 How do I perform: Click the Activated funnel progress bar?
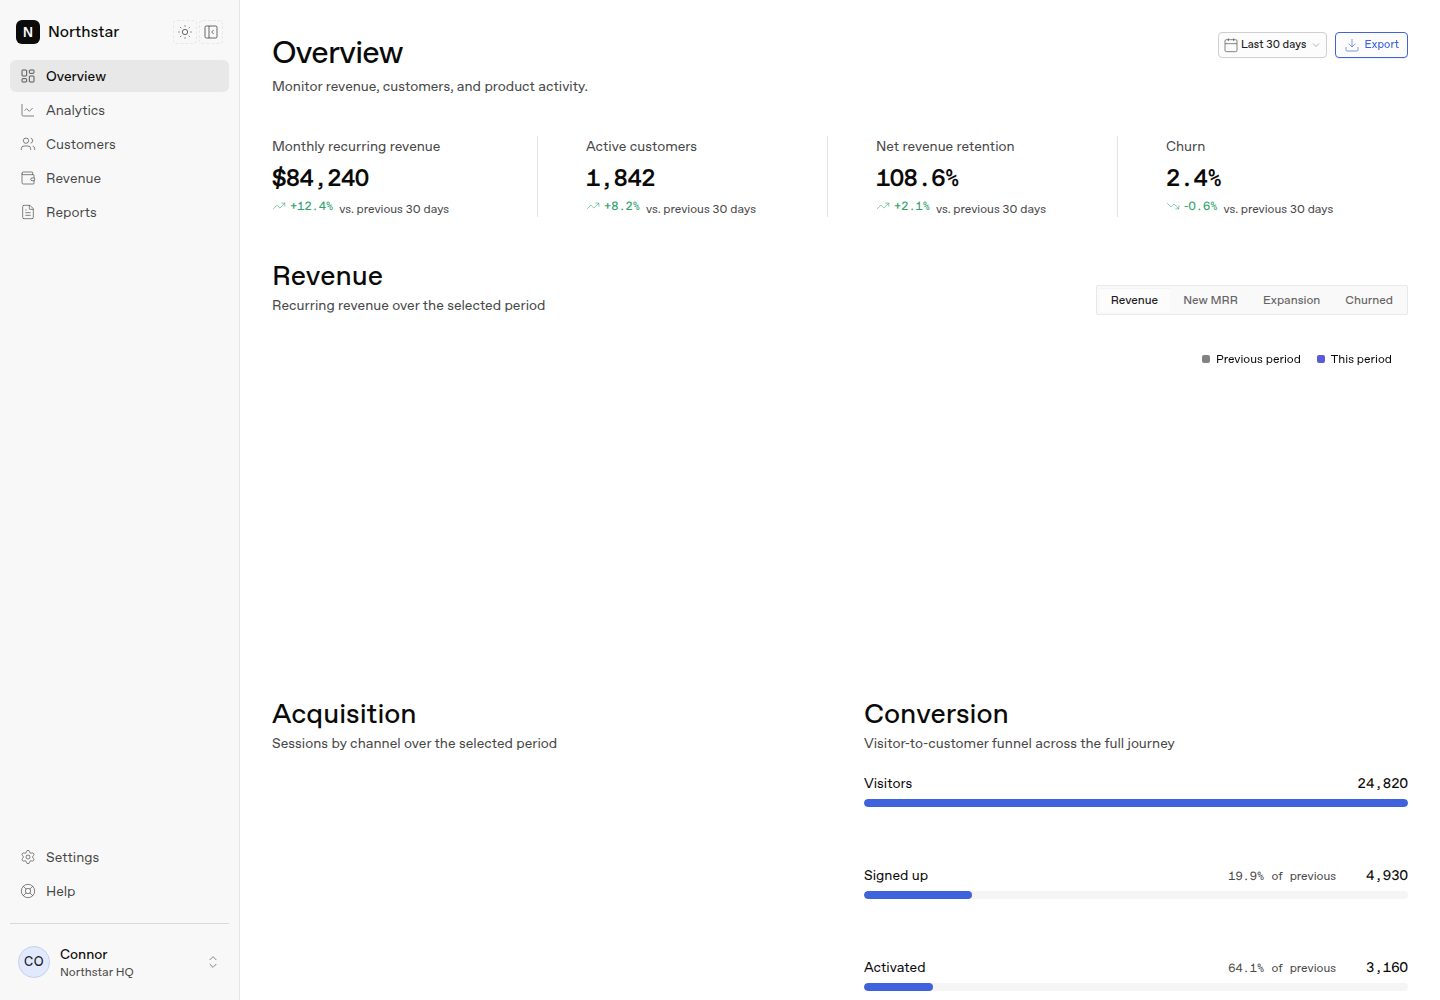(1136, 987)
